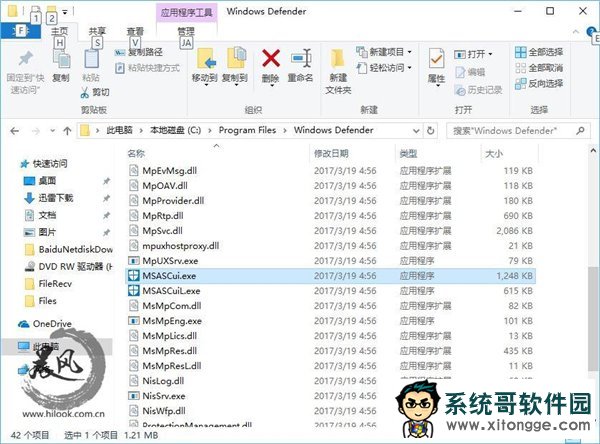Expand the chevron after 此电脑 breadcrumb
The height and width of the screenshot is (444, 600).
pyautogui.click(x=141, y=131)
